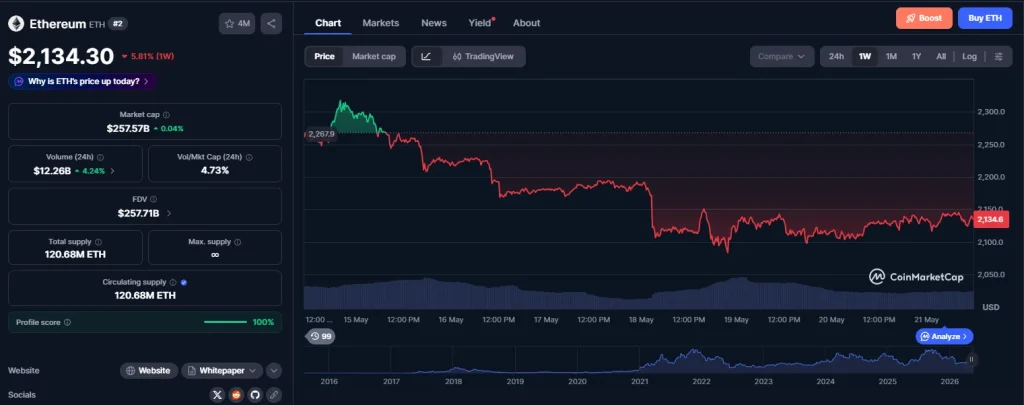Viewport: 1024px width, 405px height.
Task: Select the Market cap chart toggle
Action: click(374, 56)
